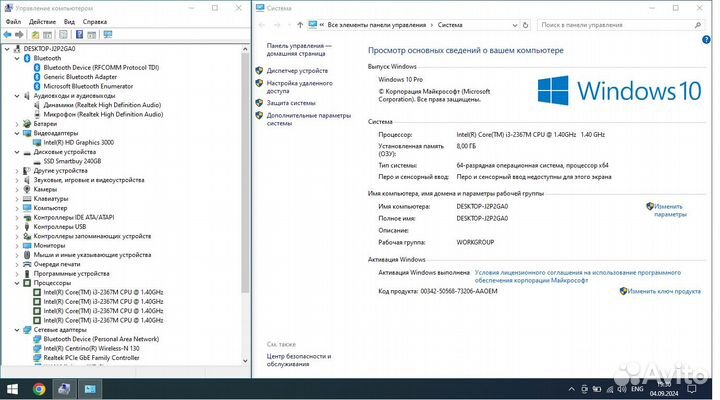Collapse the DESKTOP-J2P2GA0 root node
The width and height of the screenshot is (720, 400).
7,49
